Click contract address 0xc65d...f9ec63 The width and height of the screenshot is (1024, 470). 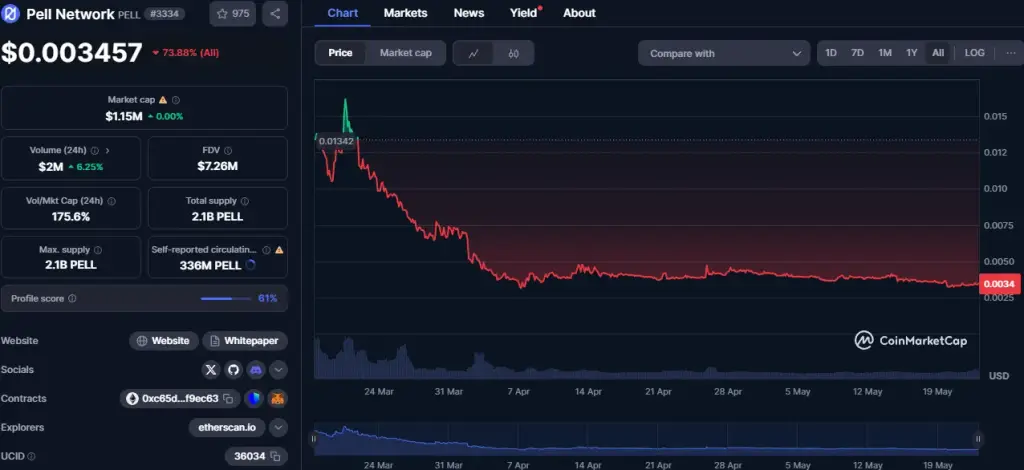180,398
